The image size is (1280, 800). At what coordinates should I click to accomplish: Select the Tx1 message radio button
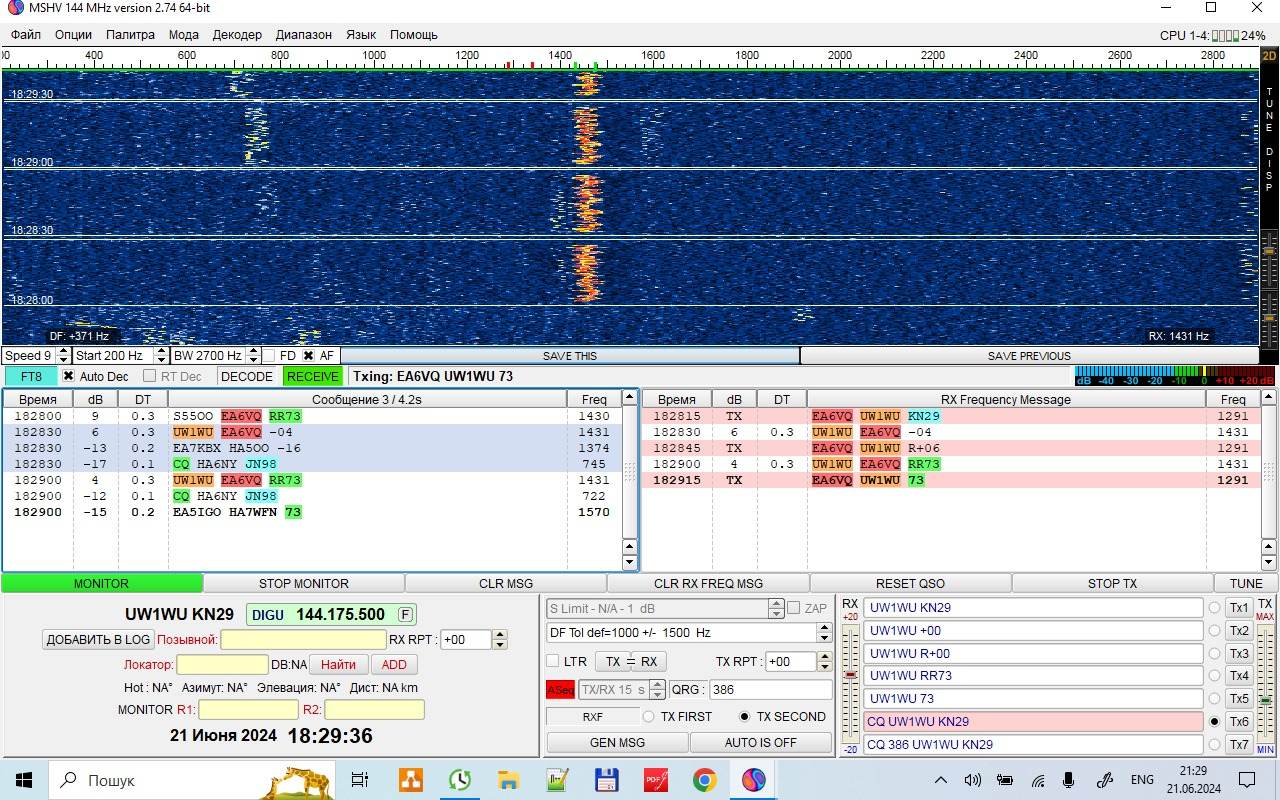coord(1215,608)
